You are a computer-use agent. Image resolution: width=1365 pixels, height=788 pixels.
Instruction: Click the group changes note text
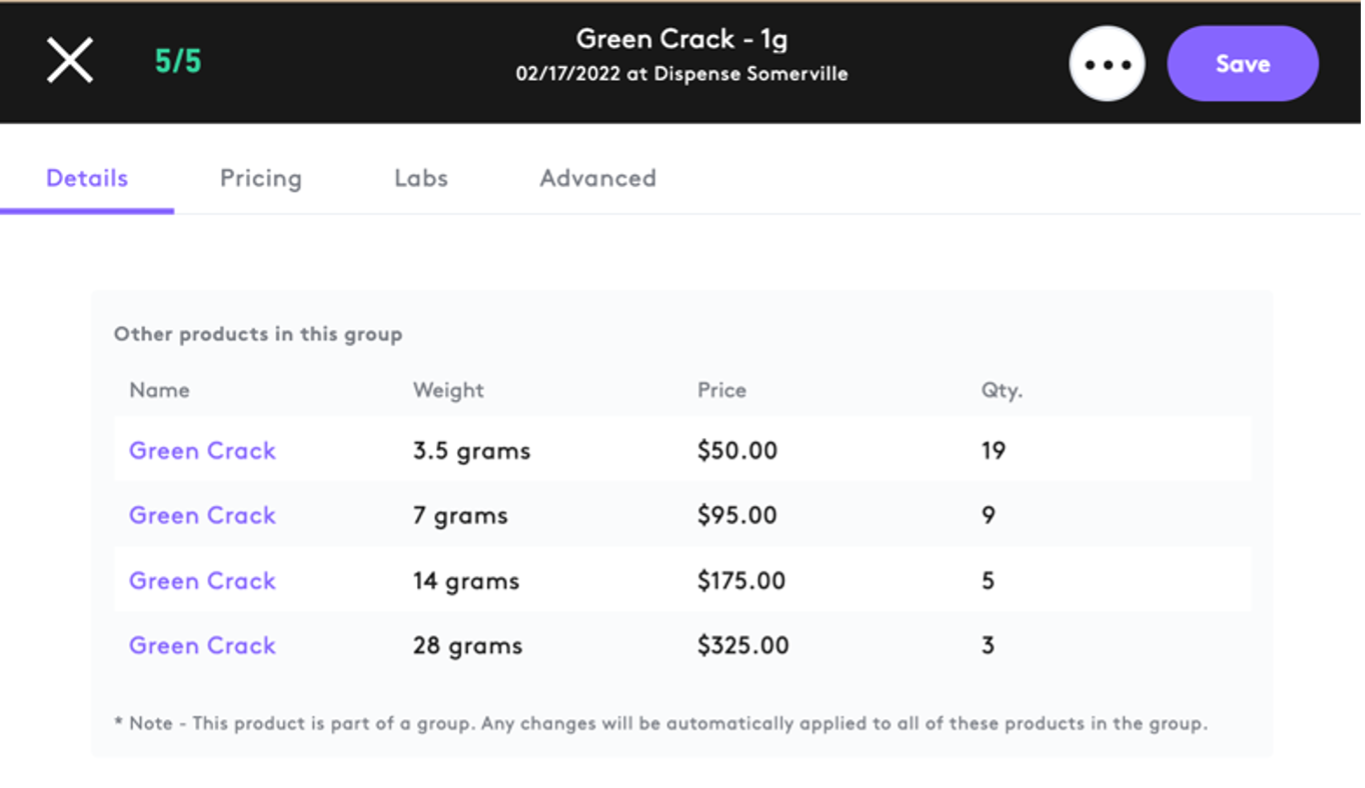pyautogui.click(x=661, y=723)
